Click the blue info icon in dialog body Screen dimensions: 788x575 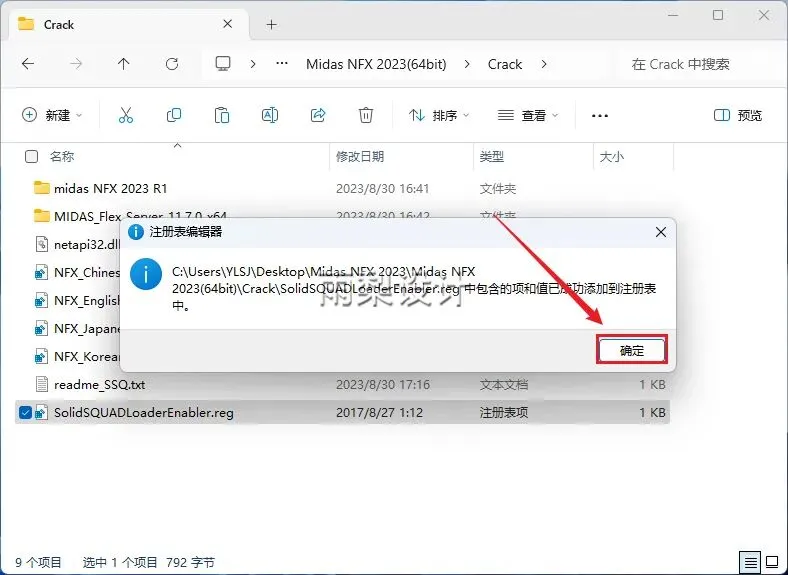pyautogui.click(x=146, y=274)
